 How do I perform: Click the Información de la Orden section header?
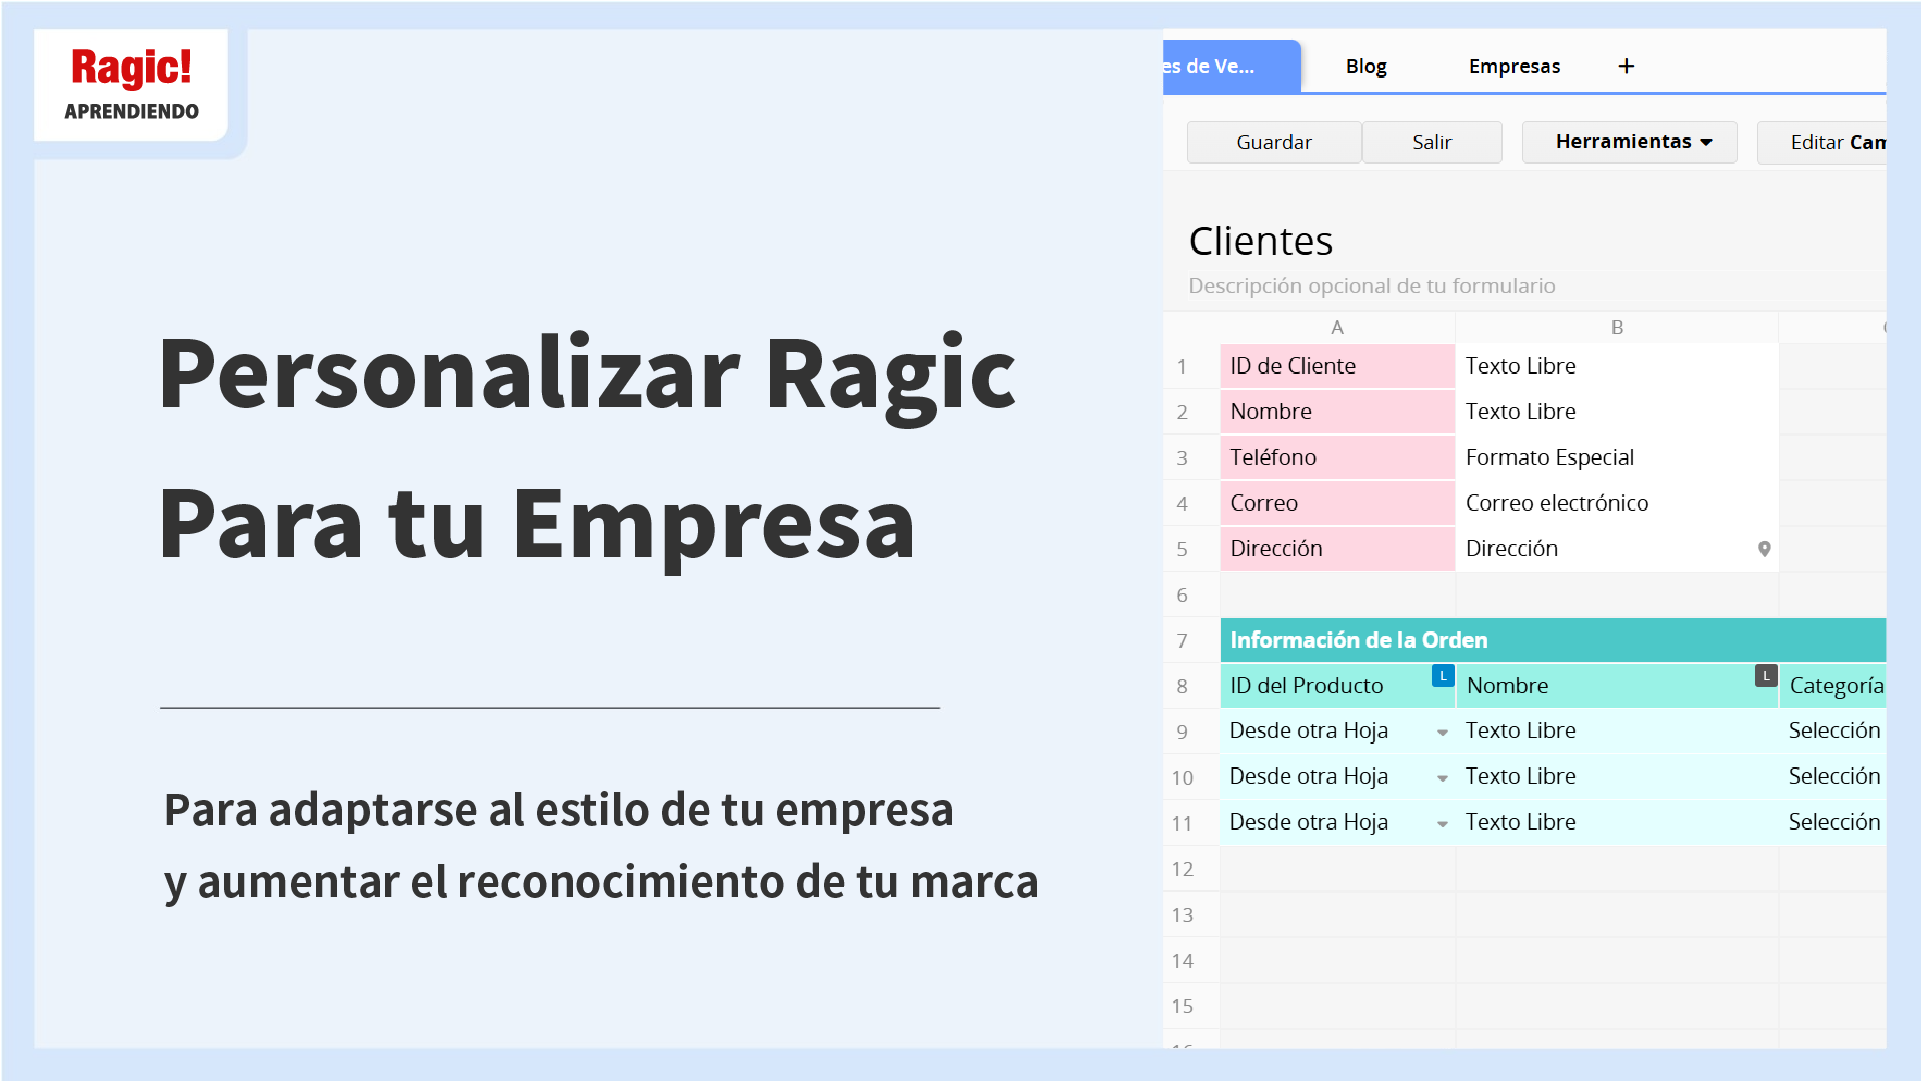tap(1358, 640)
